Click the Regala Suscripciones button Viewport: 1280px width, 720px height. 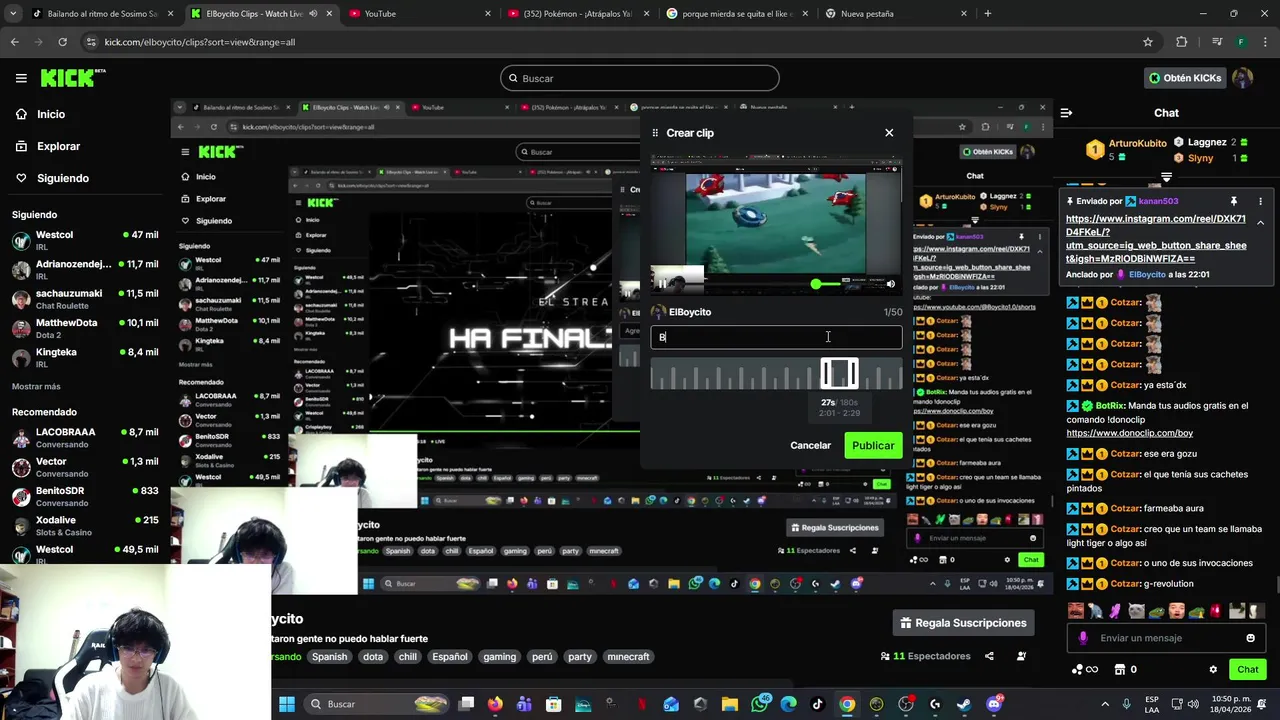[963, 623]
